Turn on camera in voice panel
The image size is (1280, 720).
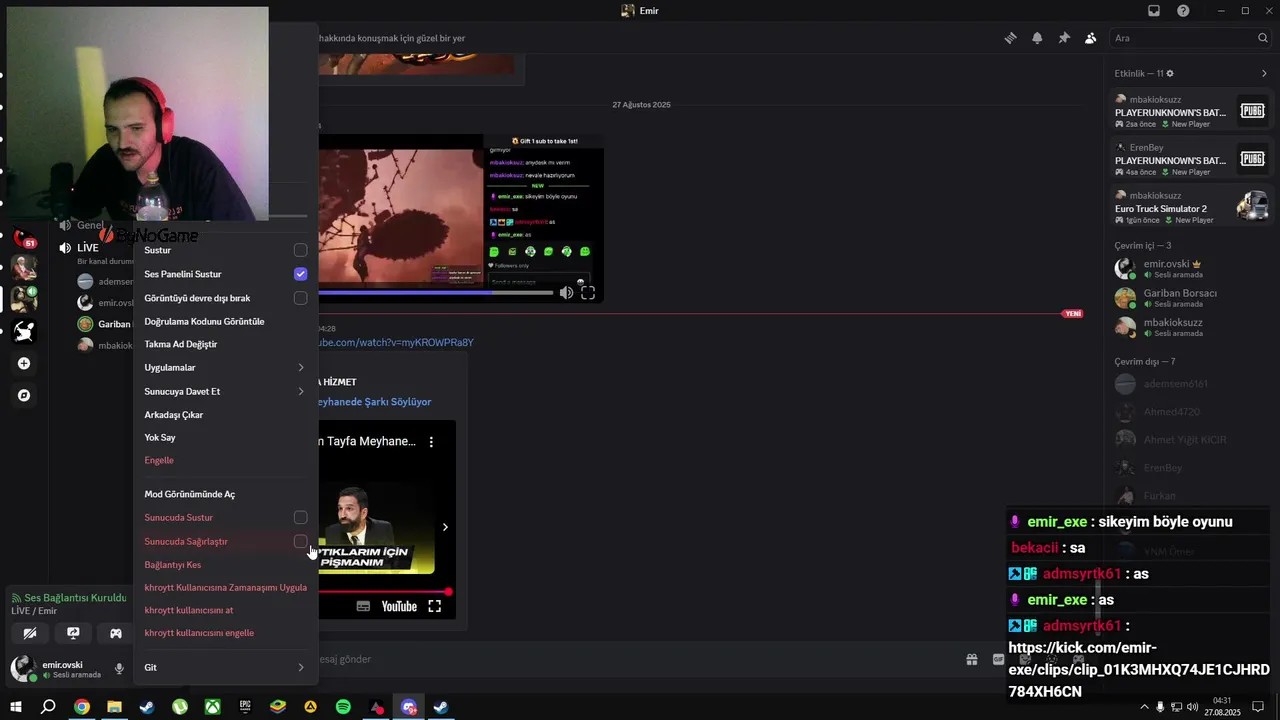pos(30,633)
